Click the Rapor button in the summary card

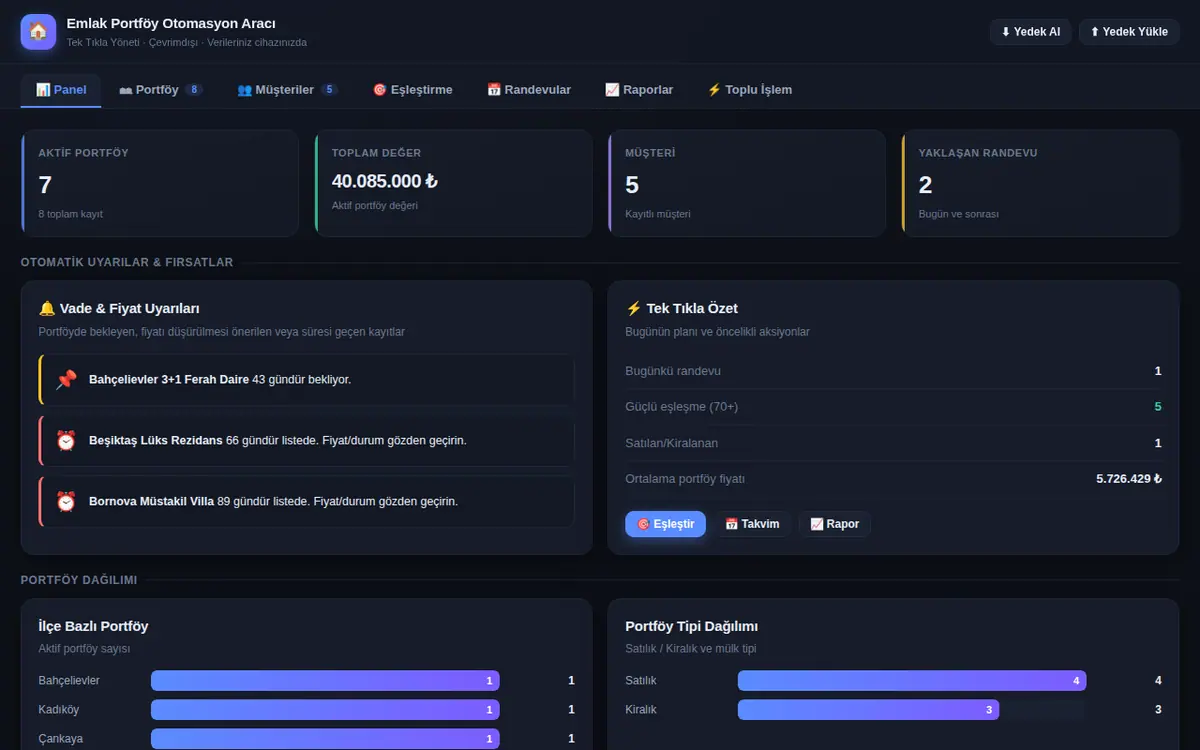pos(835,524)
